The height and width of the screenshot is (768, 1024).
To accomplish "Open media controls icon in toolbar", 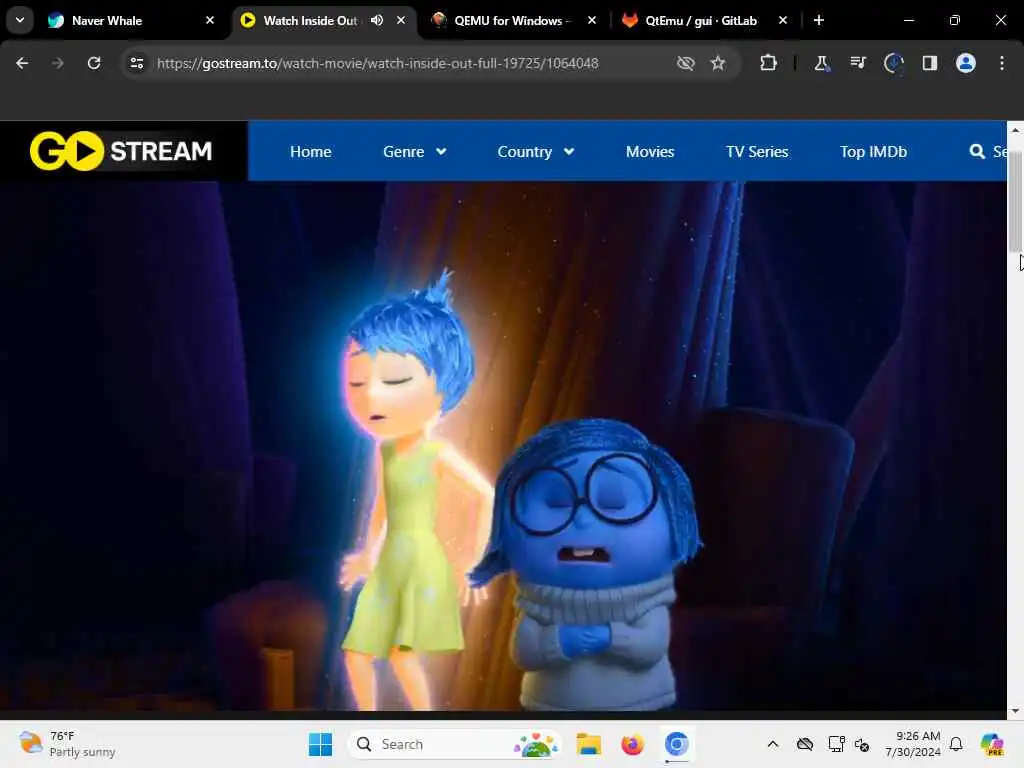I will [857, 63].
